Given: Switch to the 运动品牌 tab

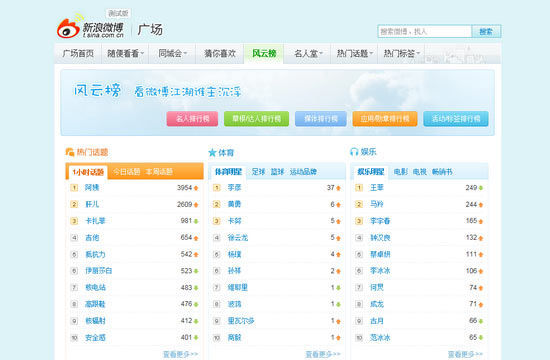Looking at the screenshot, I should tap(303, 172).
